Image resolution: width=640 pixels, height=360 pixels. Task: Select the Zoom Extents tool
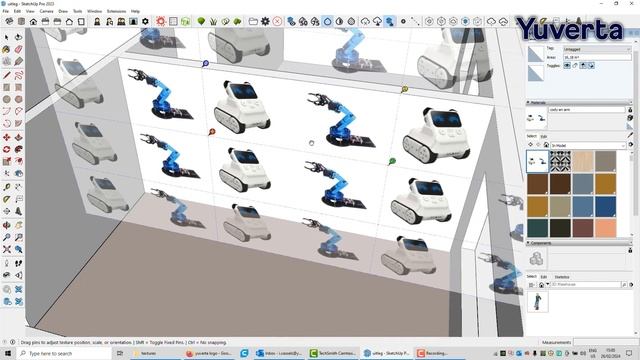(7, 249)
